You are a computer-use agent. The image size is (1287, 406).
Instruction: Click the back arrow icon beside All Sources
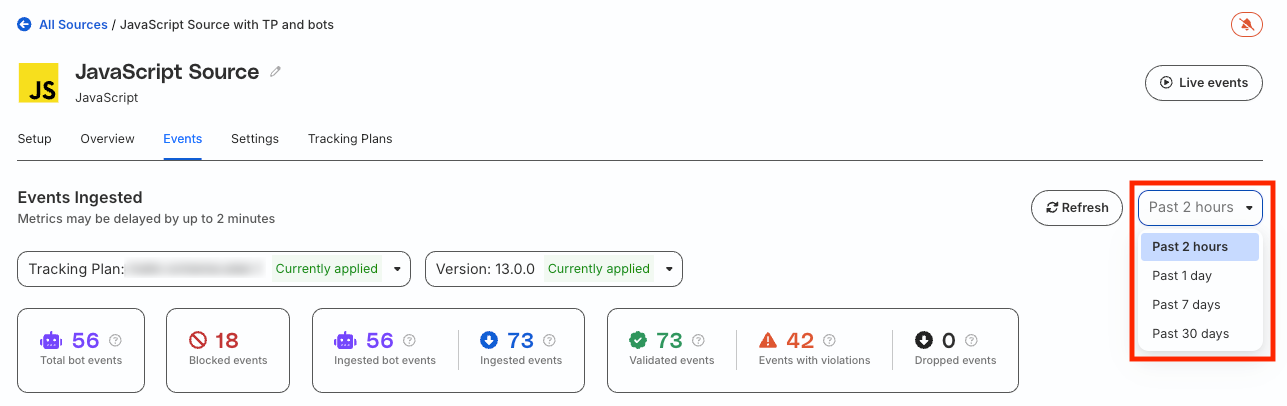[x=25, y=24]
